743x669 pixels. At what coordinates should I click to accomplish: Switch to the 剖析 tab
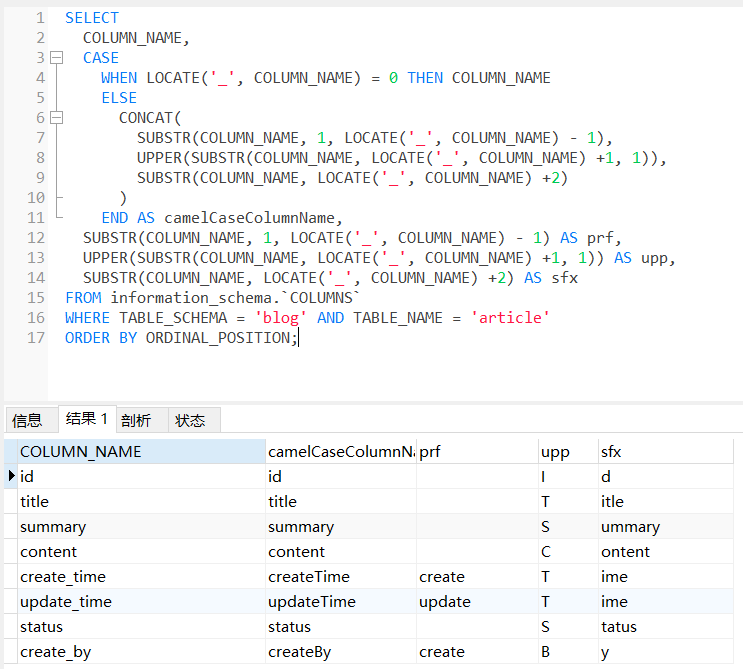[x=142, y=420]
